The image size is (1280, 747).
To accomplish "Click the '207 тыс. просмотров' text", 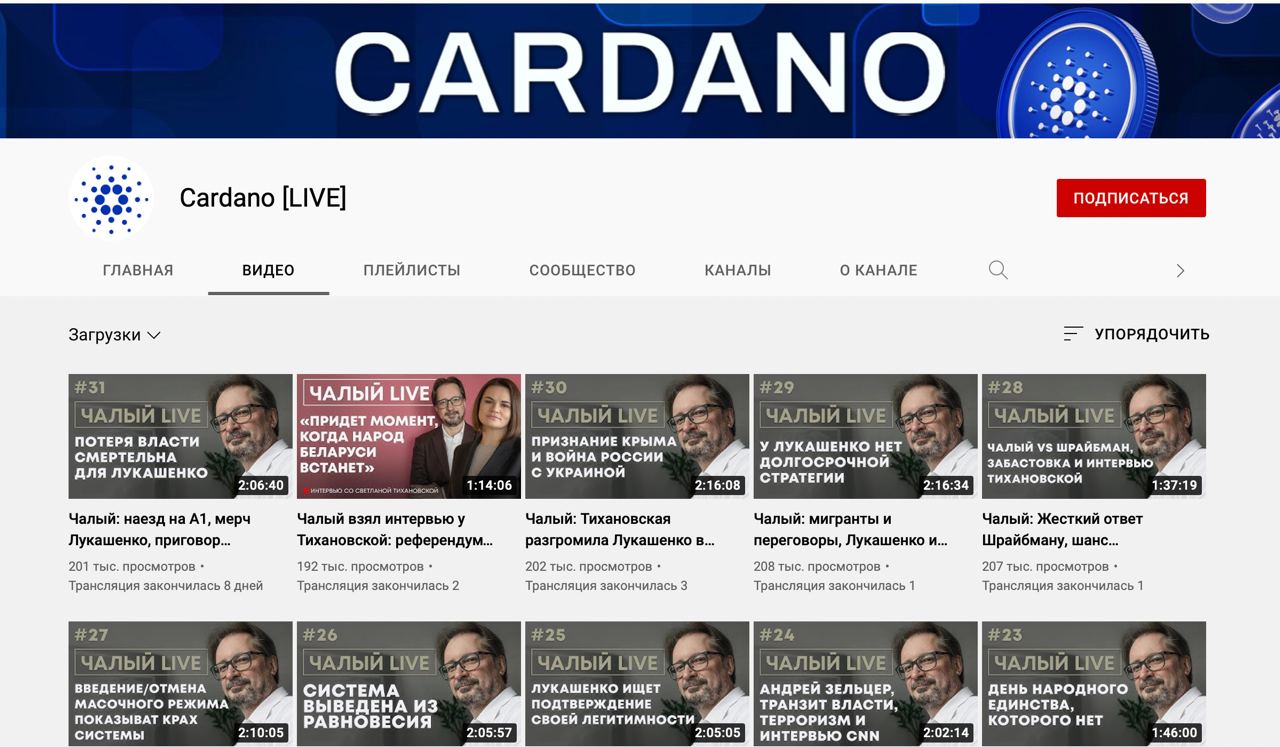I will [x=1045, y=566].
